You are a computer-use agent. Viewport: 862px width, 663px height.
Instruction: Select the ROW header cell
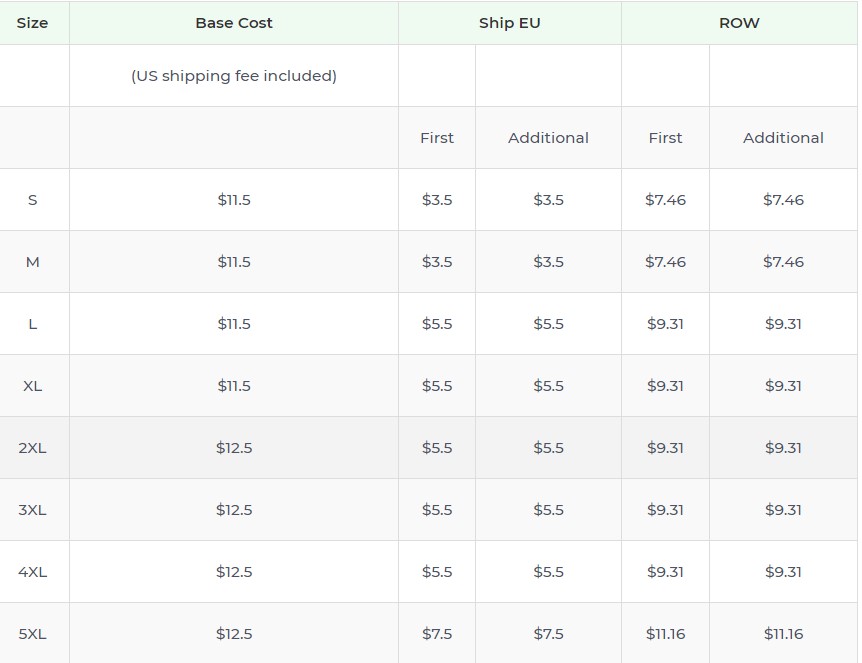739,23
